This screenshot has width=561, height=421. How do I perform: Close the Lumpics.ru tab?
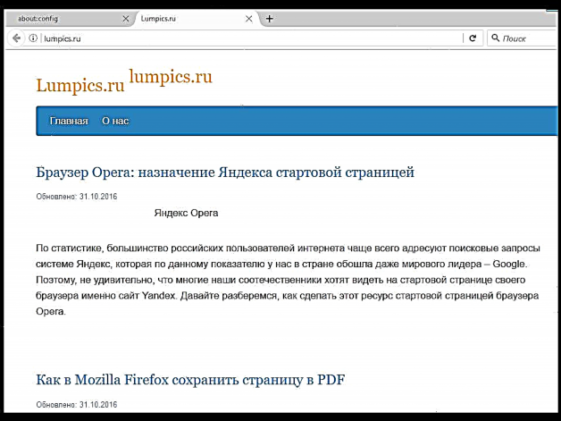coord(249,19)
